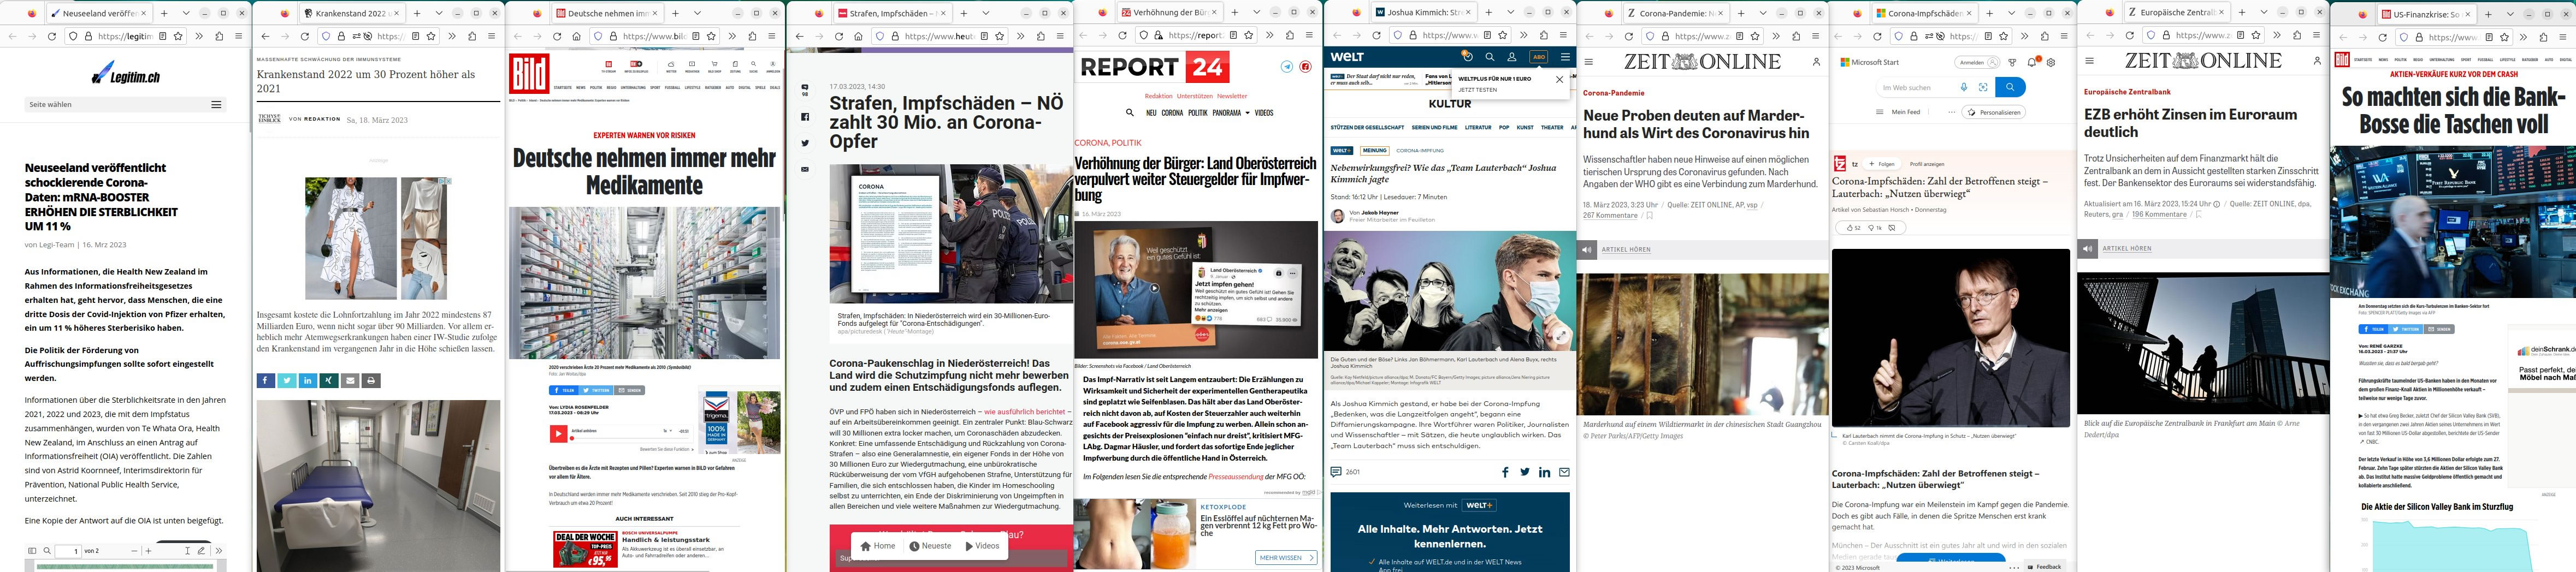Screen dimensions: 2576x572
Task: Click Unterstützen link on Report24
Action: (1194, 96)
